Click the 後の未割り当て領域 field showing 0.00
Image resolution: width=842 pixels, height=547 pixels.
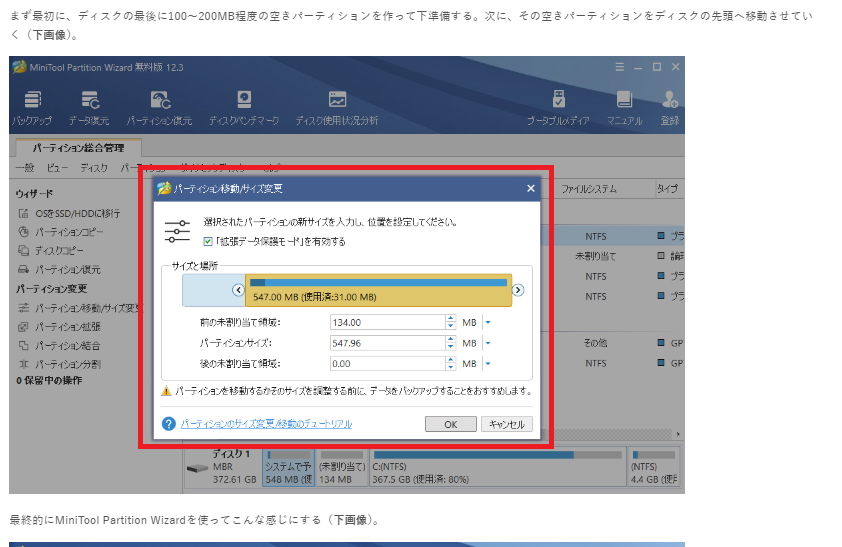[x=387, y=364]
